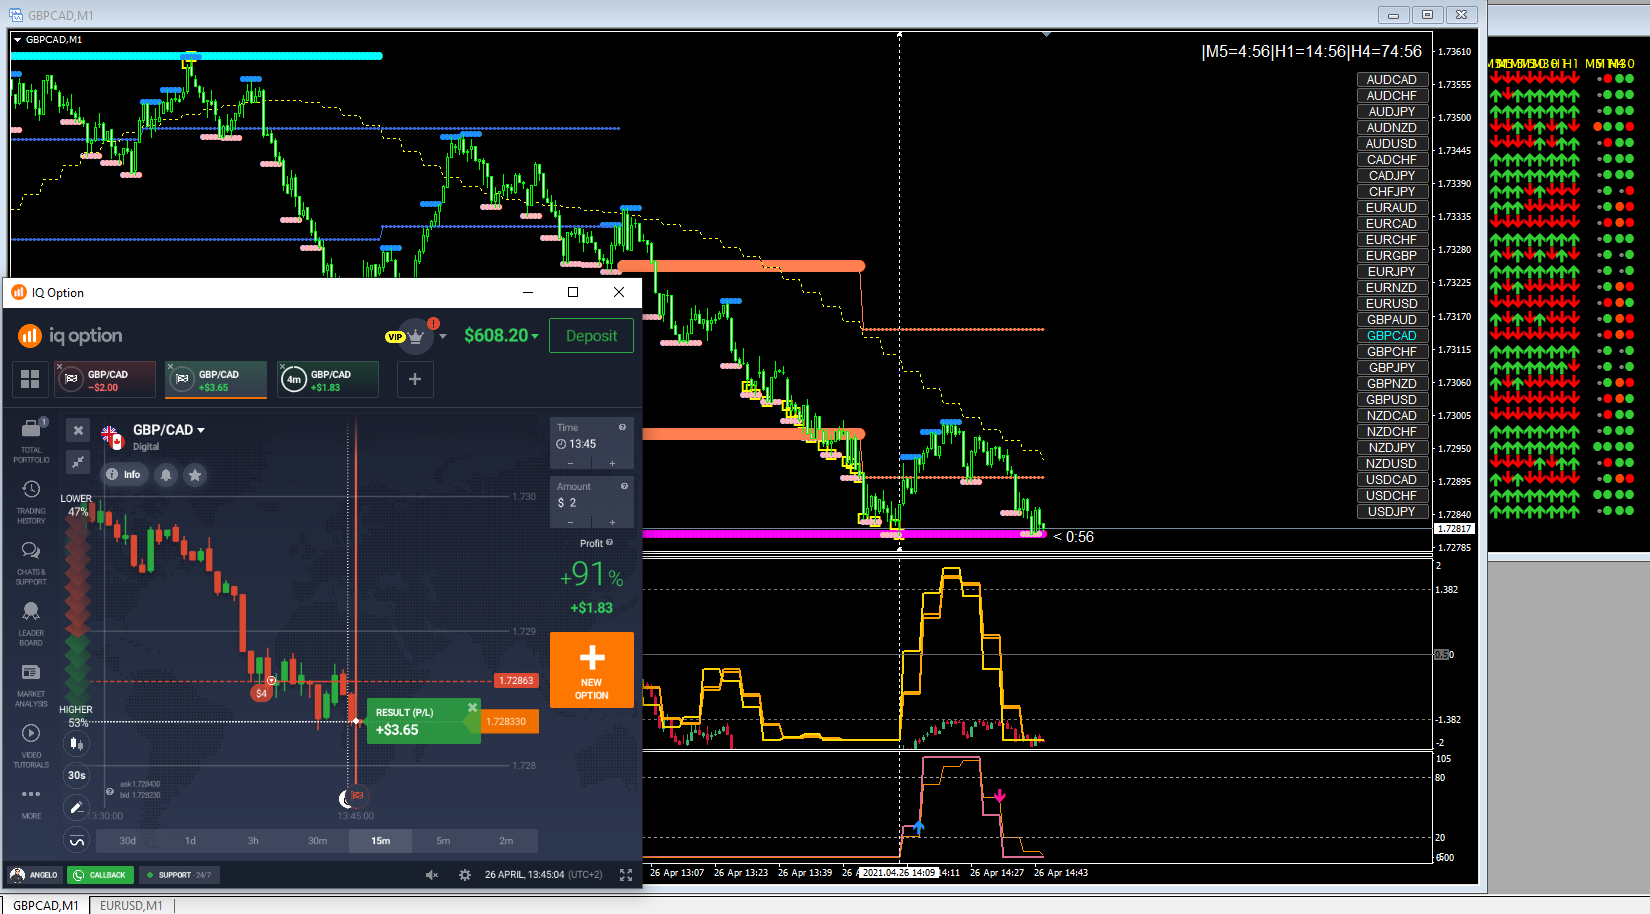Screen dimensions: 1650x914
Task: Open the candlestick chart type selector
Action: [77, 743]
